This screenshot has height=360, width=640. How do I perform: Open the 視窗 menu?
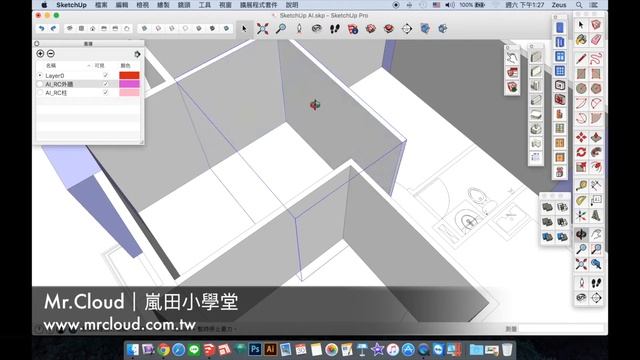(x=225, y=5)
